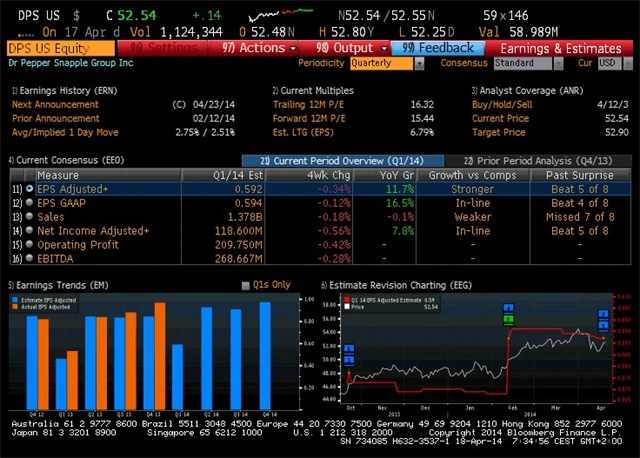Click the orange Actual EPS Adjusted legend swatch
This screenshot has width=640, height=458.
(x=16, y=306)
